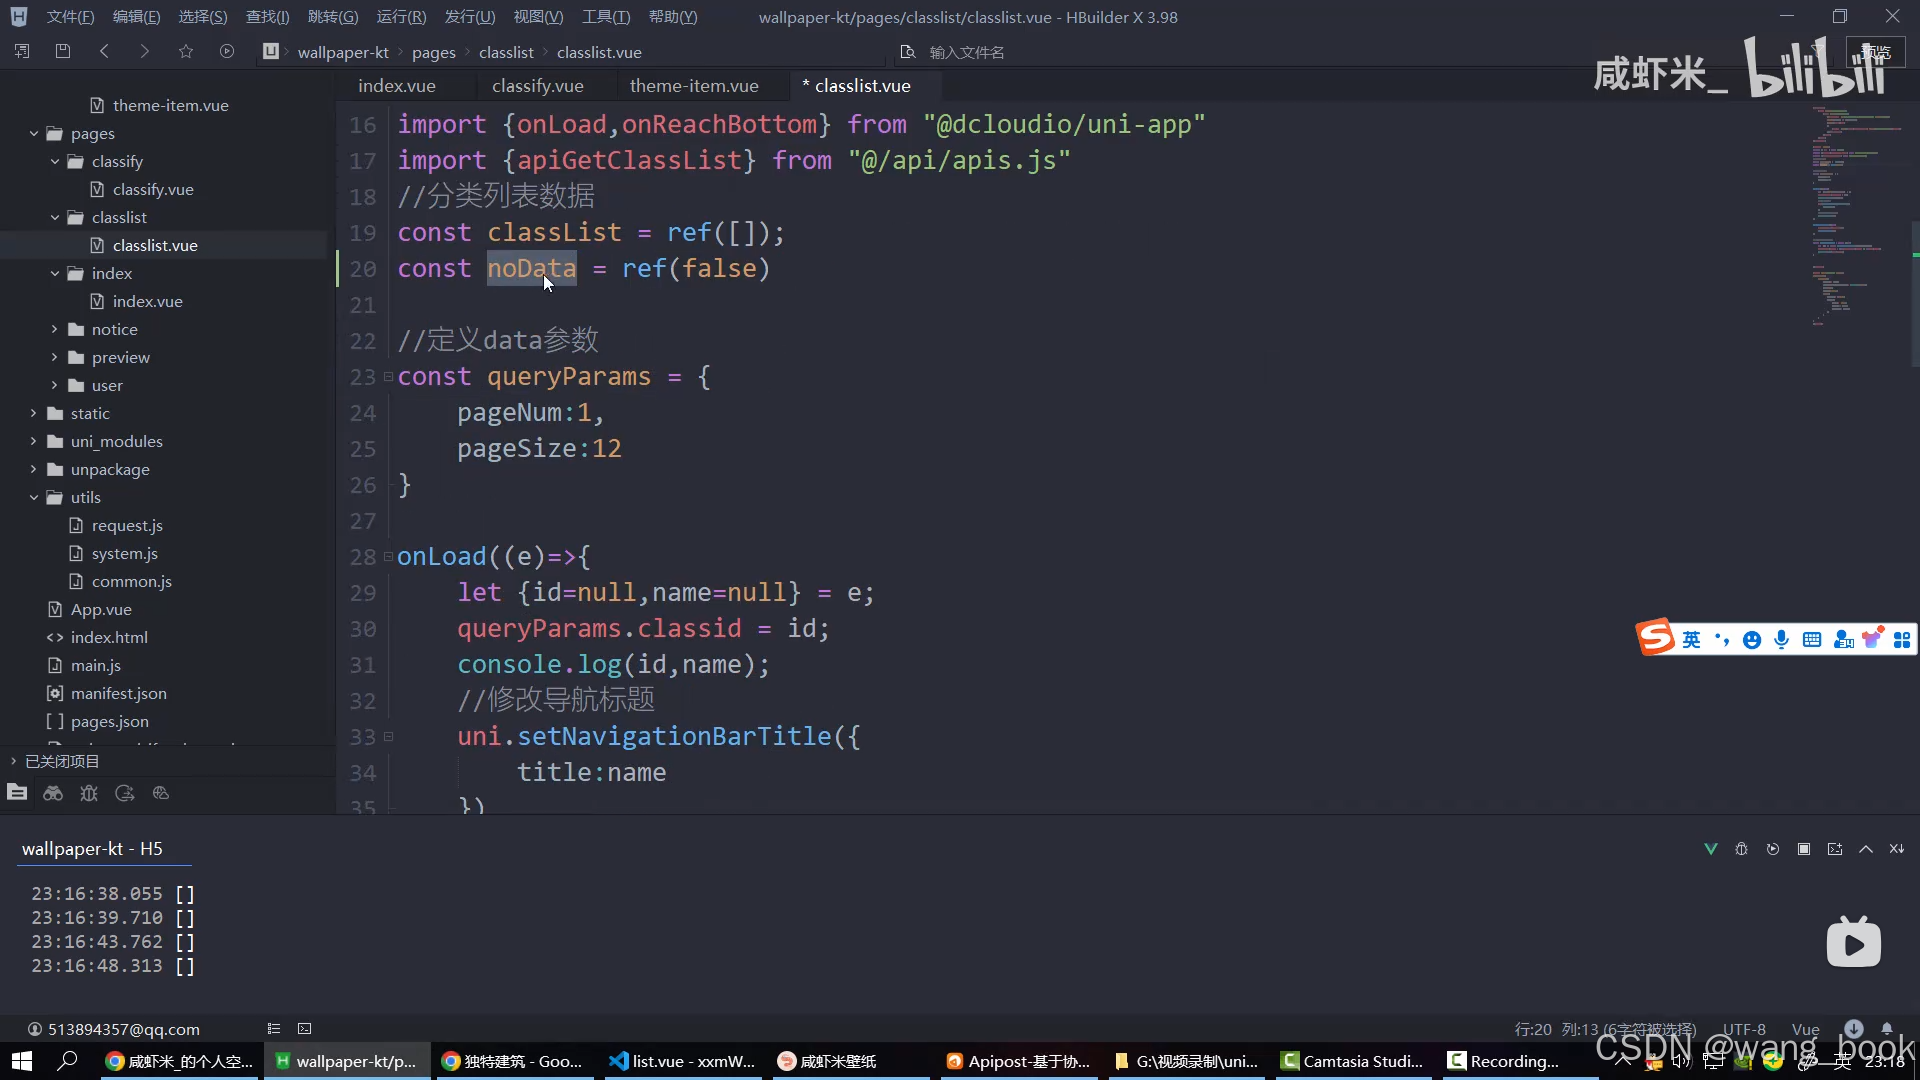Toggle the console panel collapse arrow

[x=1866, y=849]
